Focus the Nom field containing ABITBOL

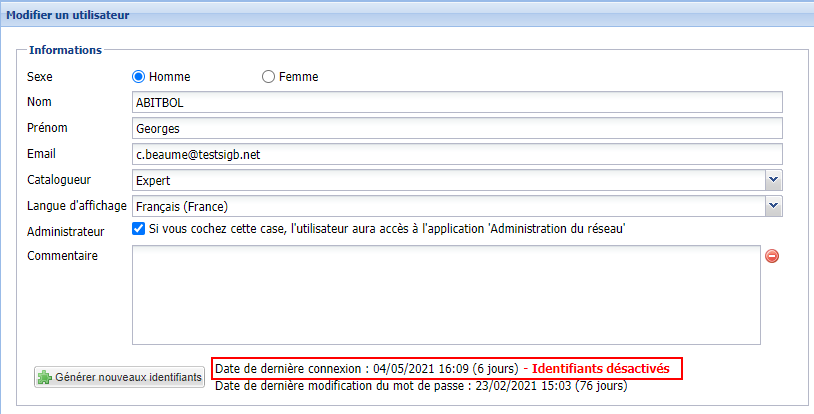(456, 103)
